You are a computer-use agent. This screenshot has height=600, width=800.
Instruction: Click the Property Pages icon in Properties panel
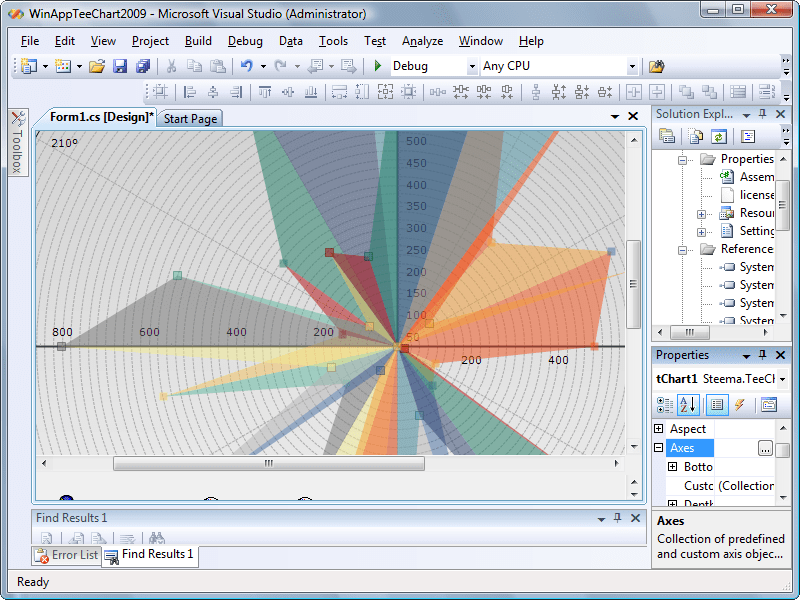coord(768,403)
